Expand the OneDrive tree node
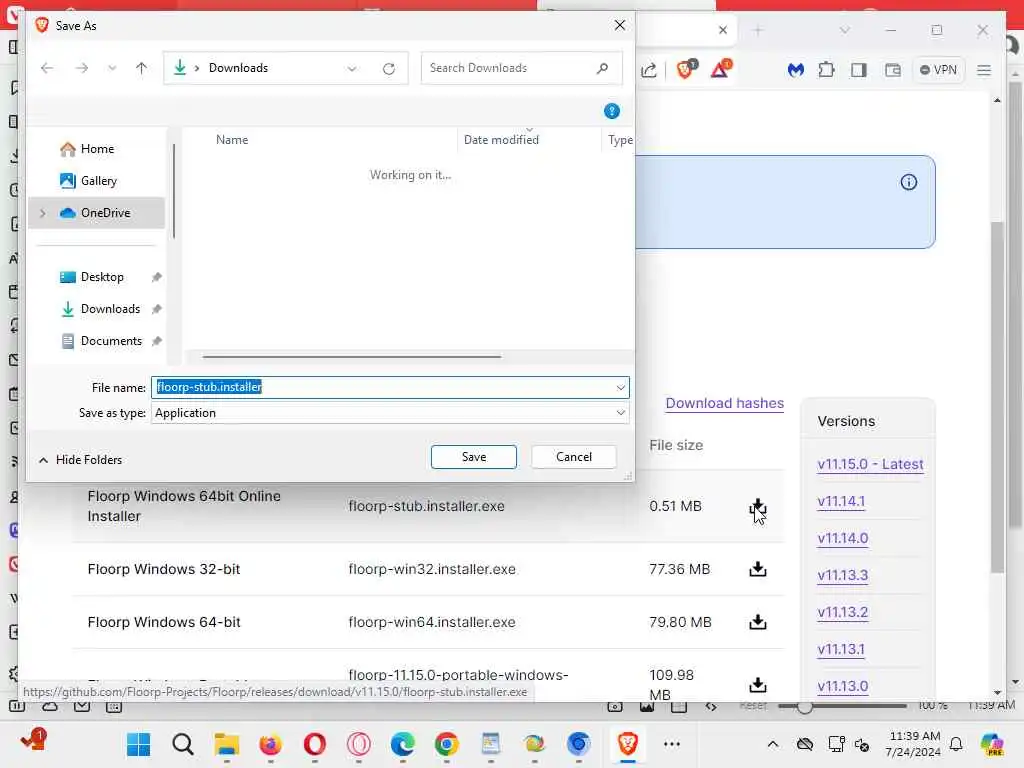The height and width of the screenshot is (768, 1024). [x=43, y=213]
